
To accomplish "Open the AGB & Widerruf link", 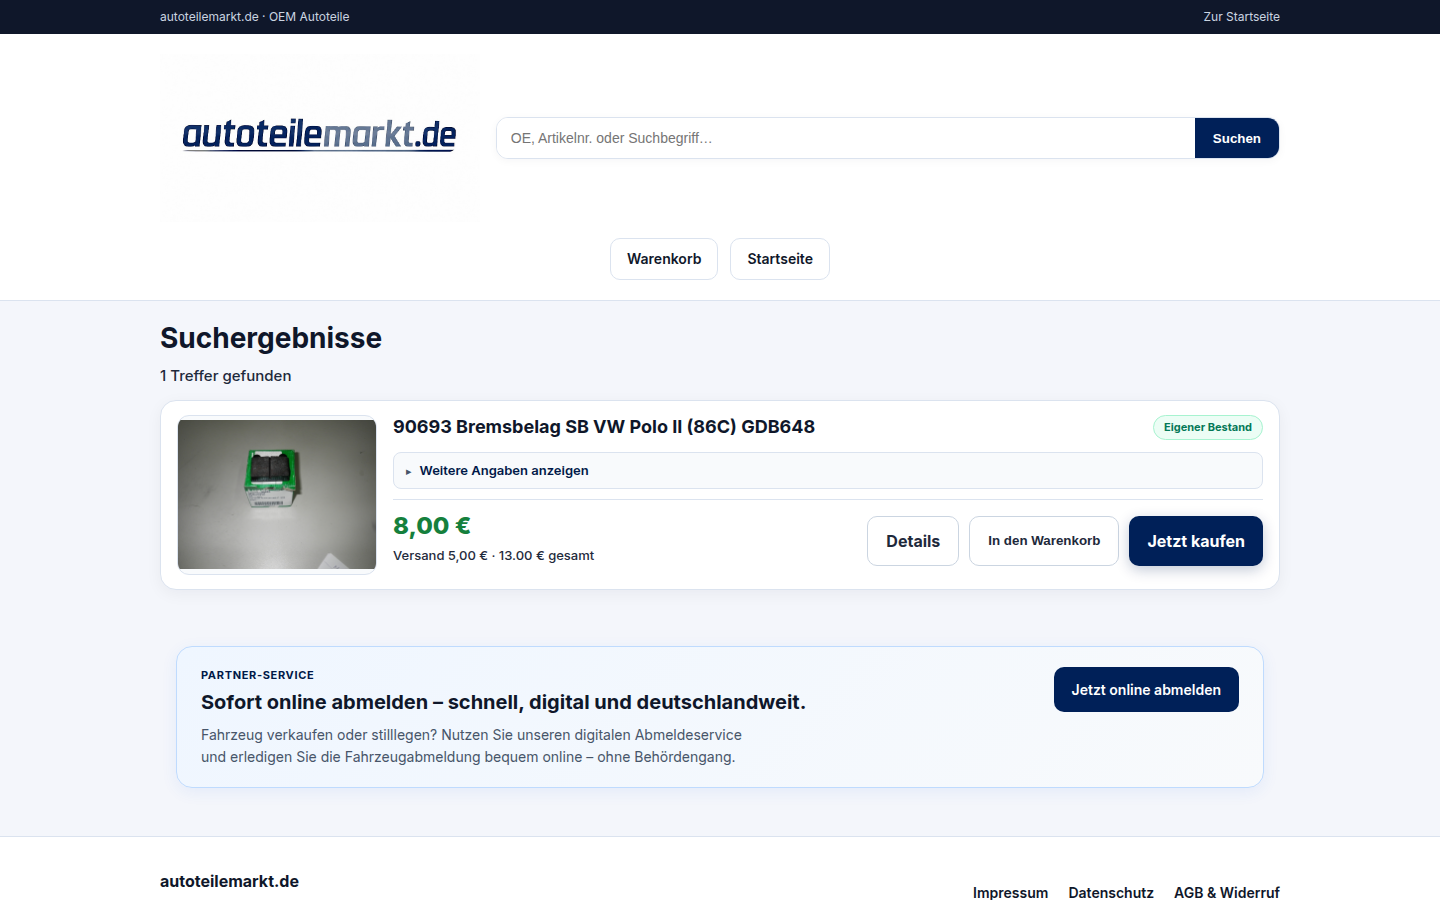I will click(x=1227, y=893).
